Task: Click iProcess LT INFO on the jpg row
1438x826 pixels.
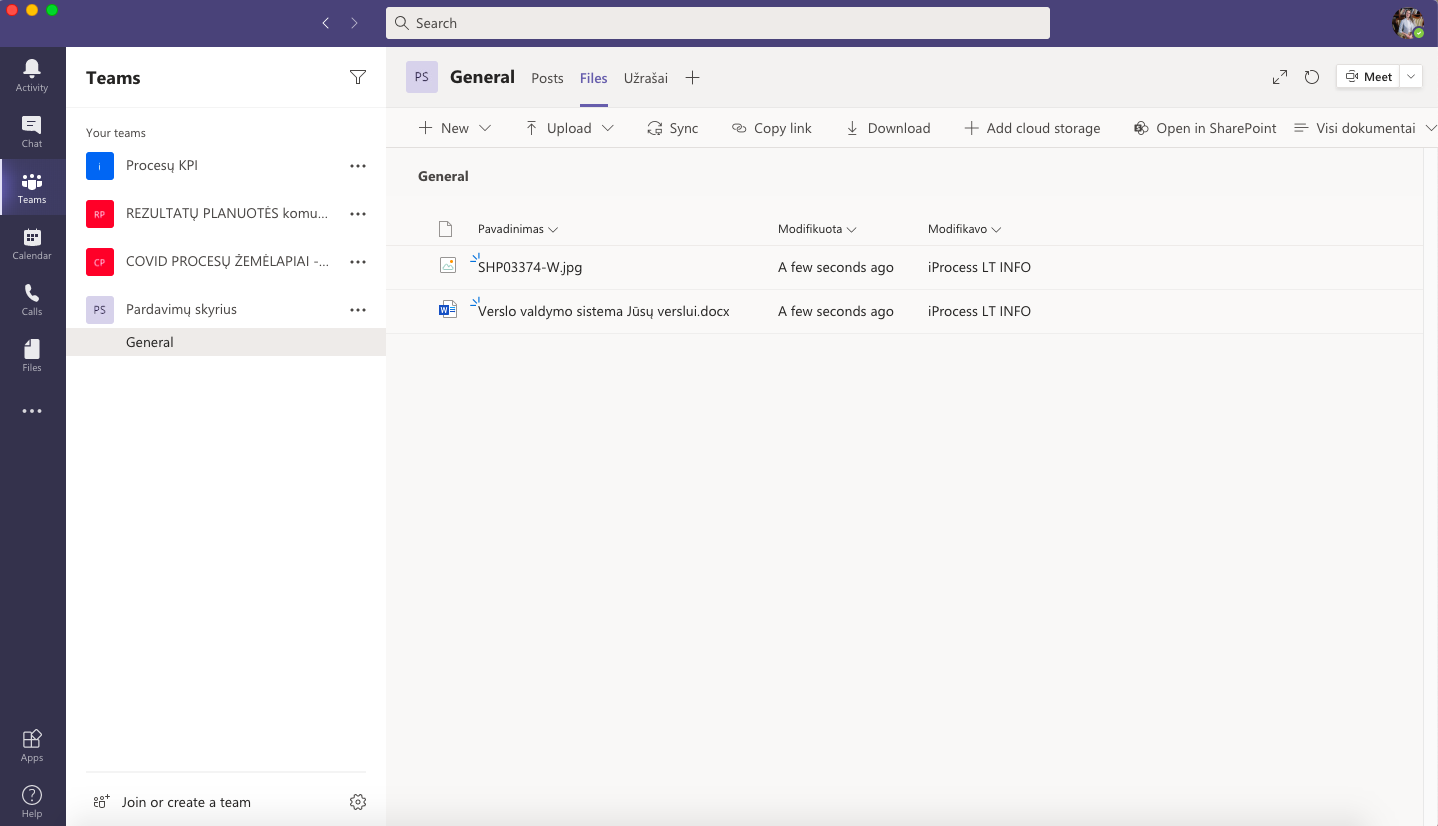Action: [979, 267]
